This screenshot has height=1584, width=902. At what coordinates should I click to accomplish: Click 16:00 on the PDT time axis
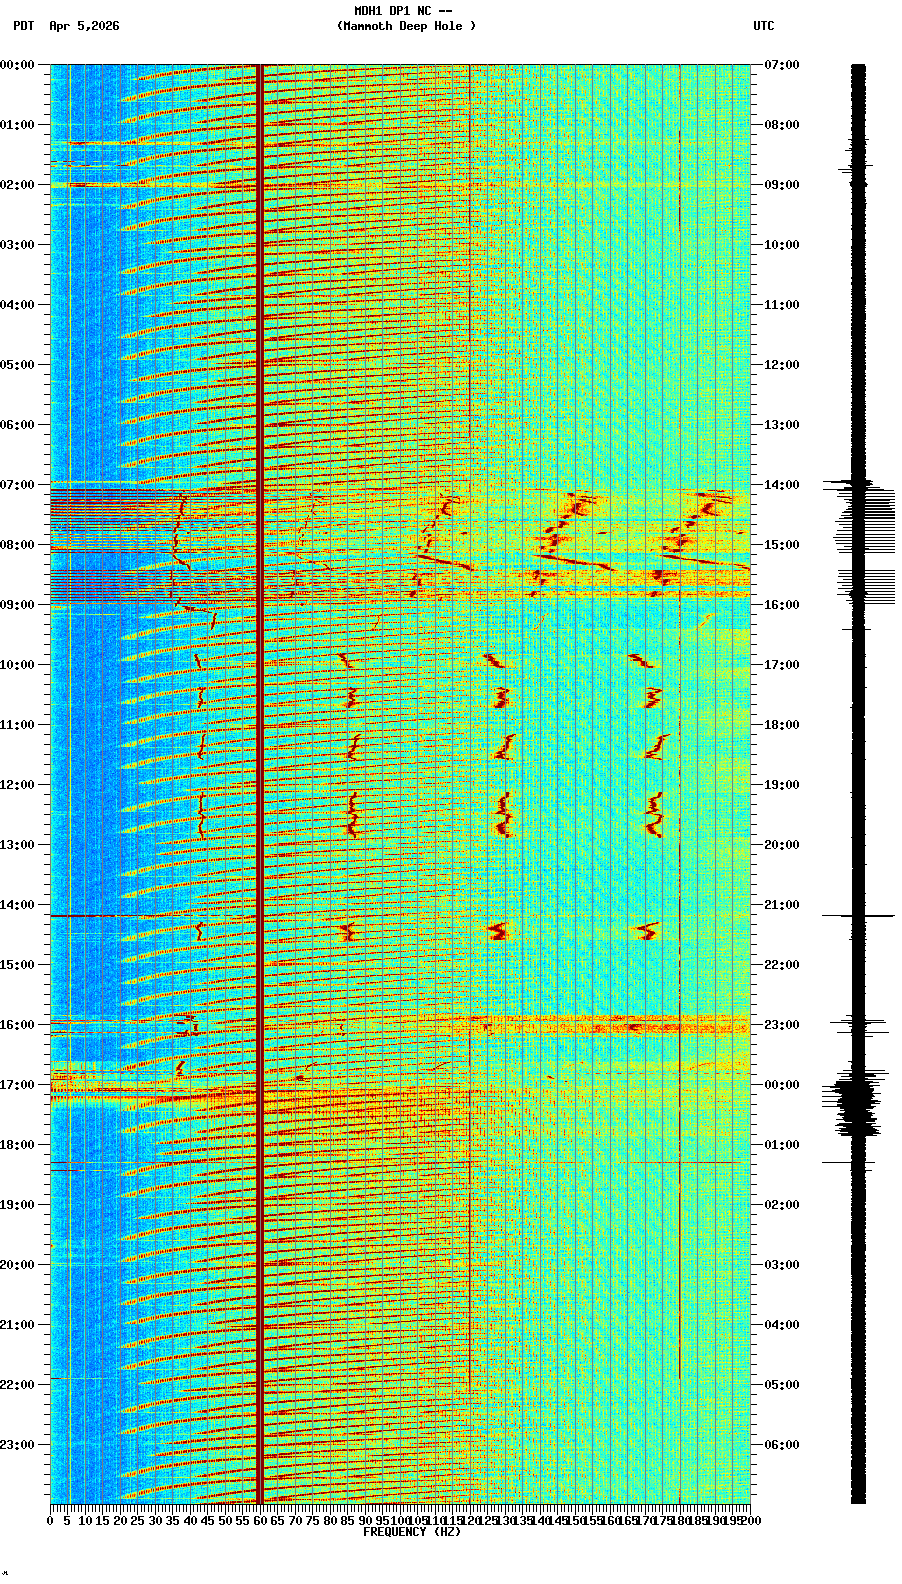17,1025
